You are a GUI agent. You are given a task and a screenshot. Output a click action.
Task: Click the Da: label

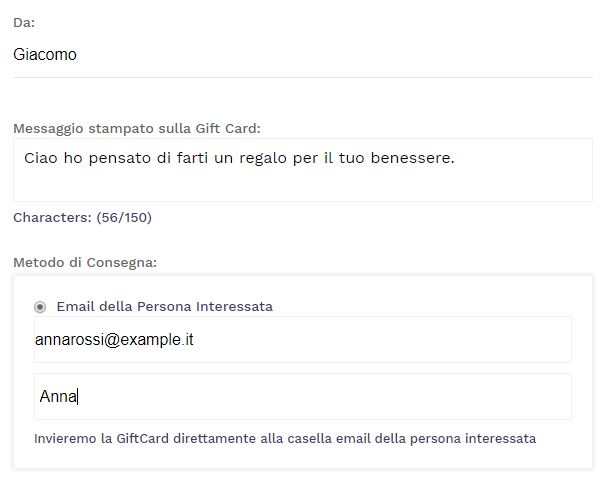point(24,22)
